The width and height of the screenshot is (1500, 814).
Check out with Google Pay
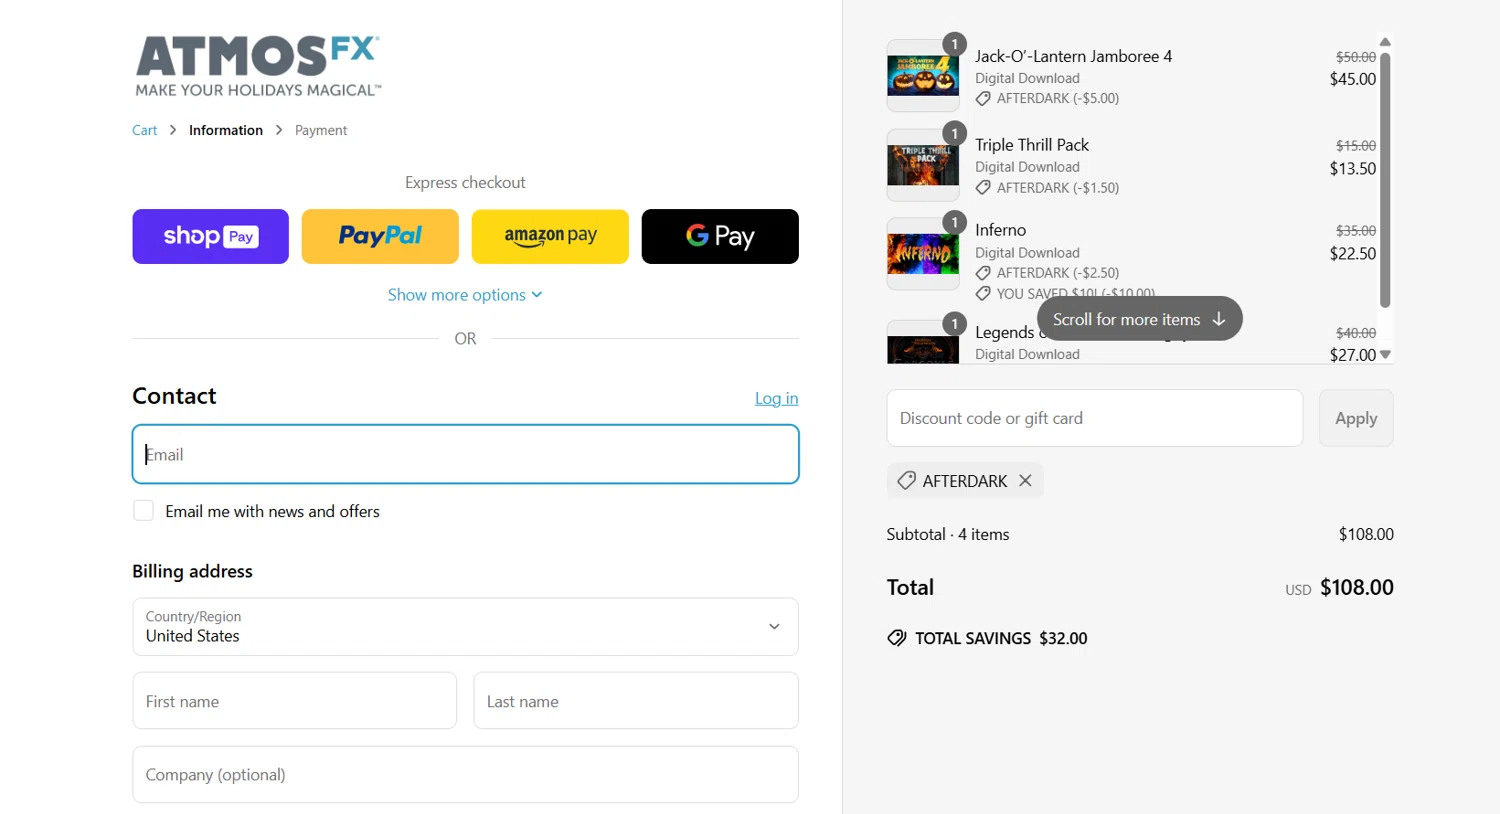720,236
